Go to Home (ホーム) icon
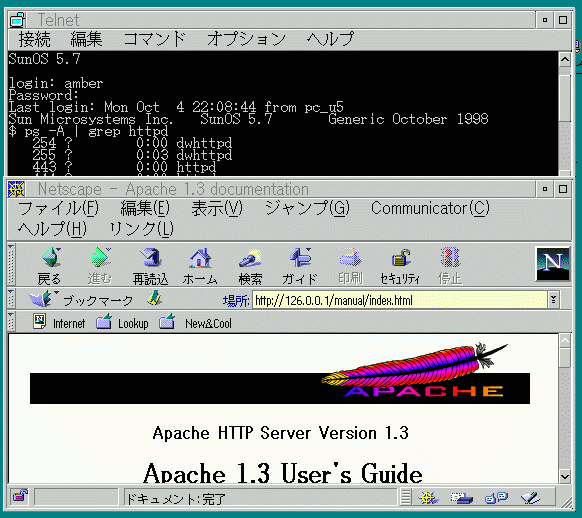This screenshot has height=518, width=582. pos(200,266)
